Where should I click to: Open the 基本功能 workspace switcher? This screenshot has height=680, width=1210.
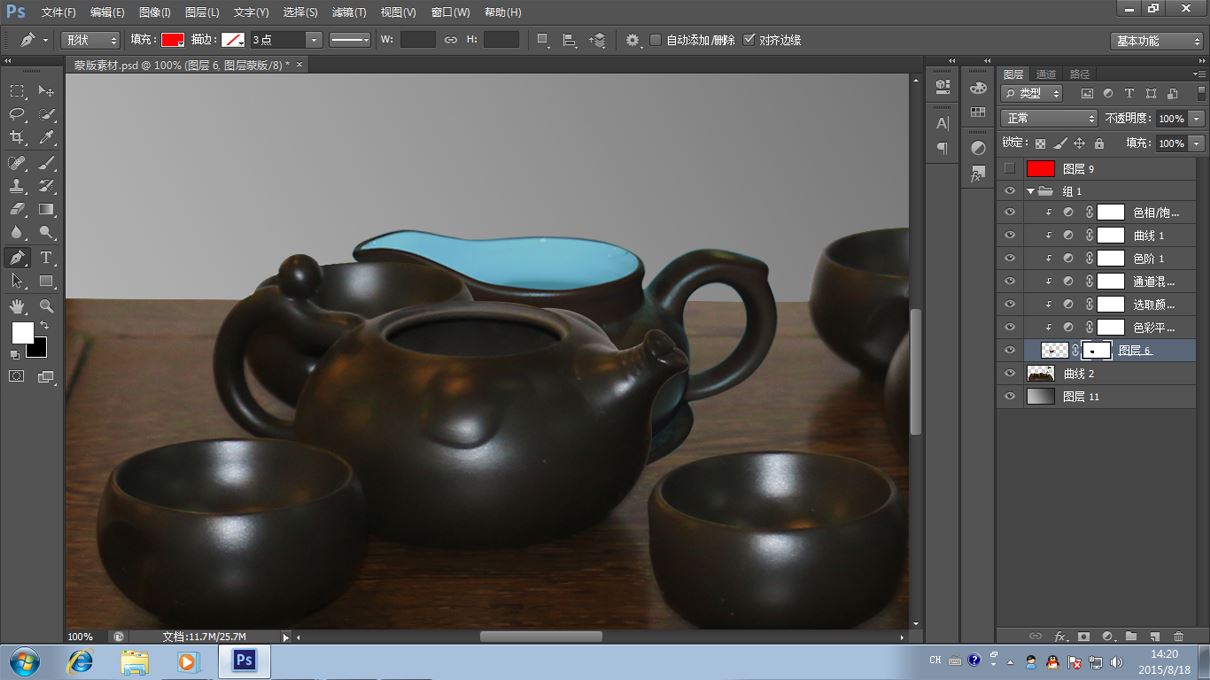1156,41
